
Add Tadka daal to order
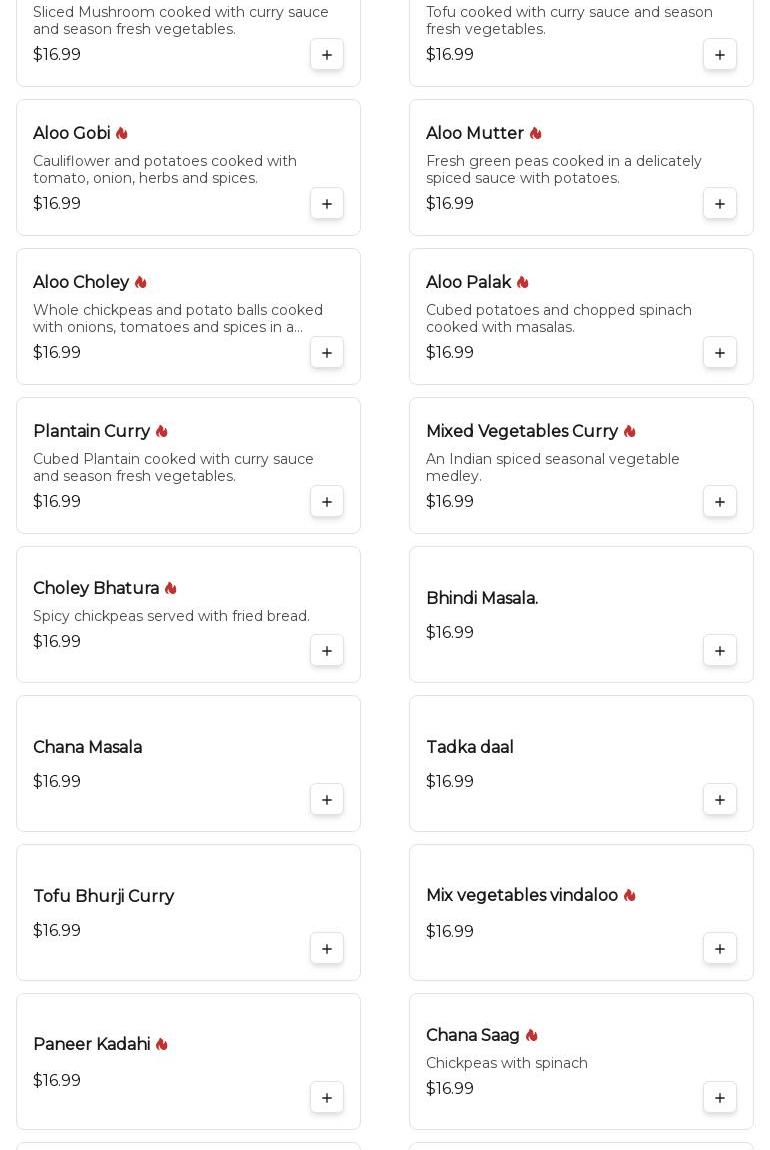(x=720, y=800)
